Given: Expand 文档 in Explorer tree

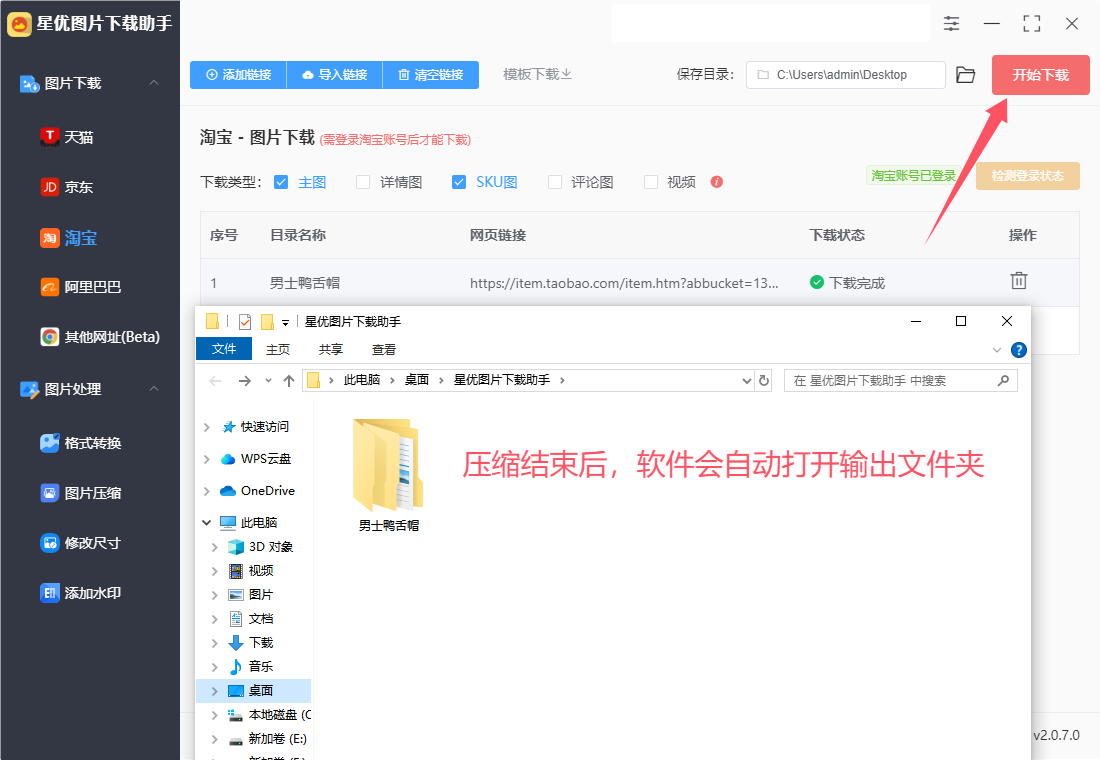Looking at the screenshot, I should (215, 619).
